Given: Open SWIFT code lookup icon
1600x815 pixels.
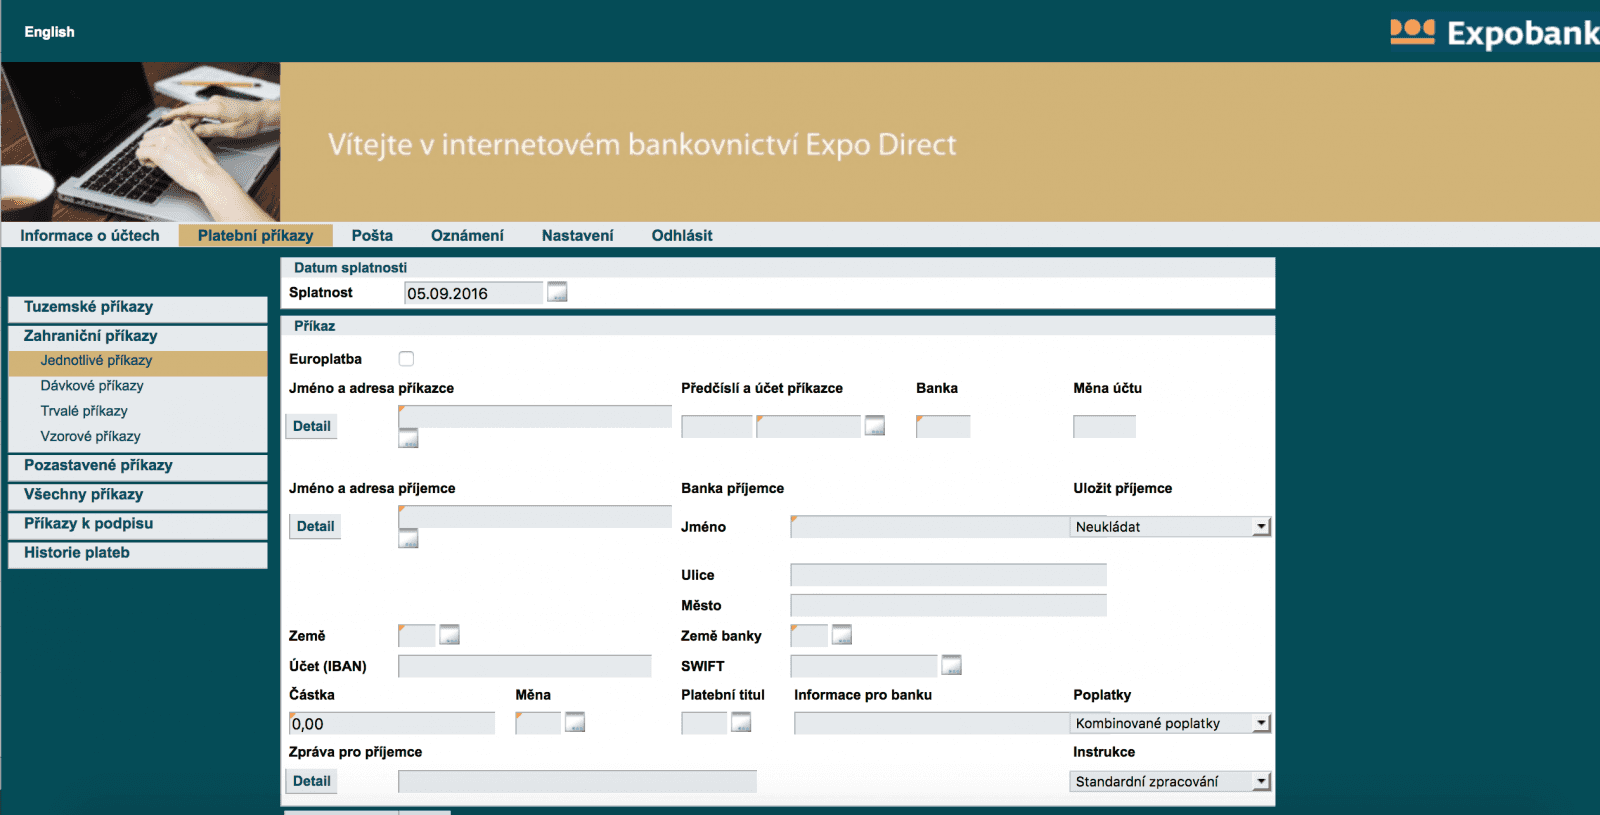Looking at the screenshot, I should (952, 665).
